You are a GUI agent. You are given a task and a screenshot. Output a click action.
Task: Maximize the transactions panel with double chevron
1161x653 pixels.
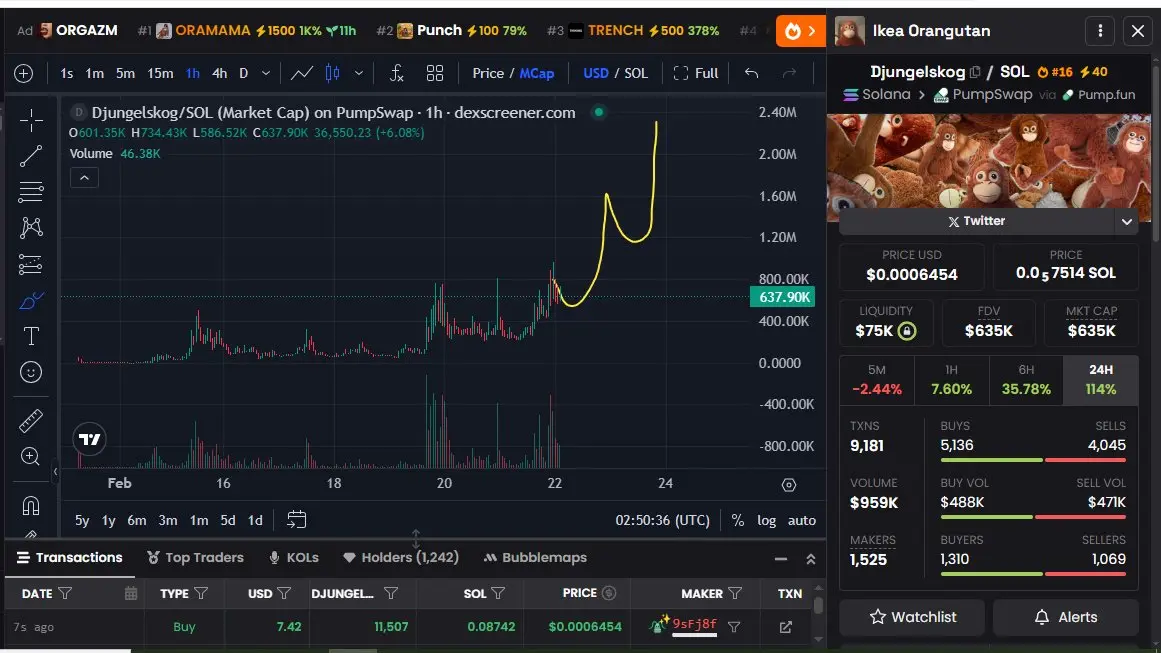[x=811, y=559]
